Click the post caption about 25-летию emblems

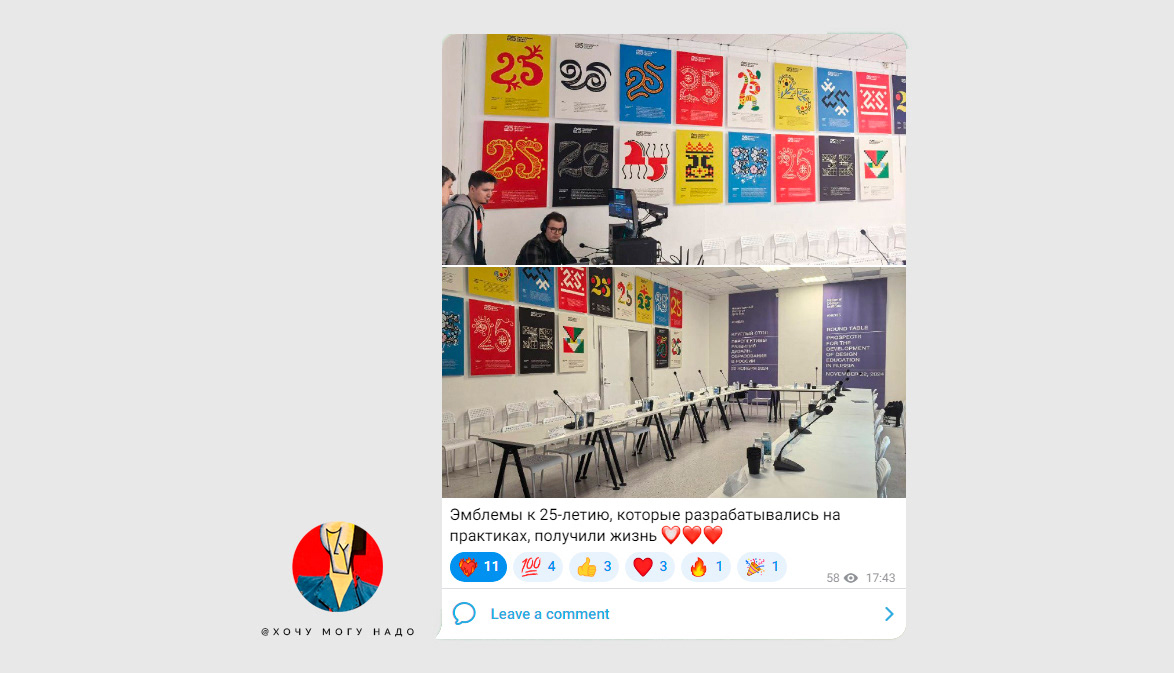pyautogui.click(x=645, y=525)
